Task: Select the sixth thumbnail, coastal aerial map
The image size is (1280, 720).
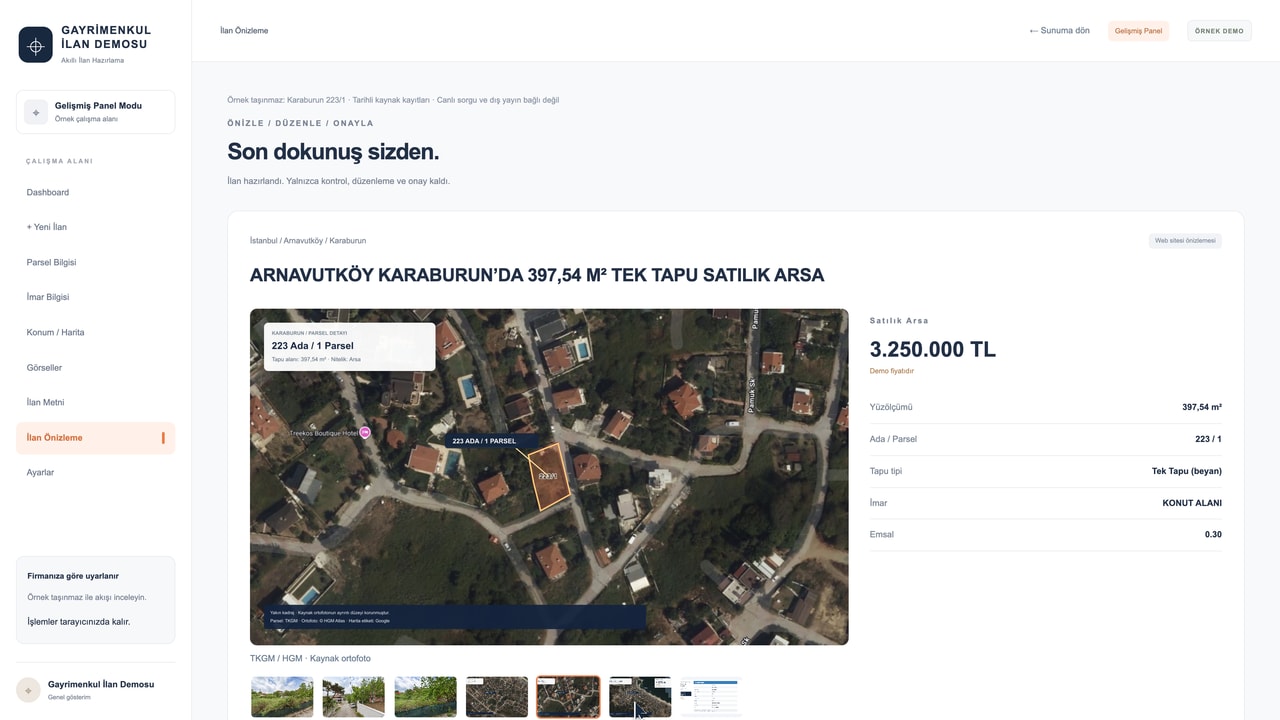Action: coord(640,697)
